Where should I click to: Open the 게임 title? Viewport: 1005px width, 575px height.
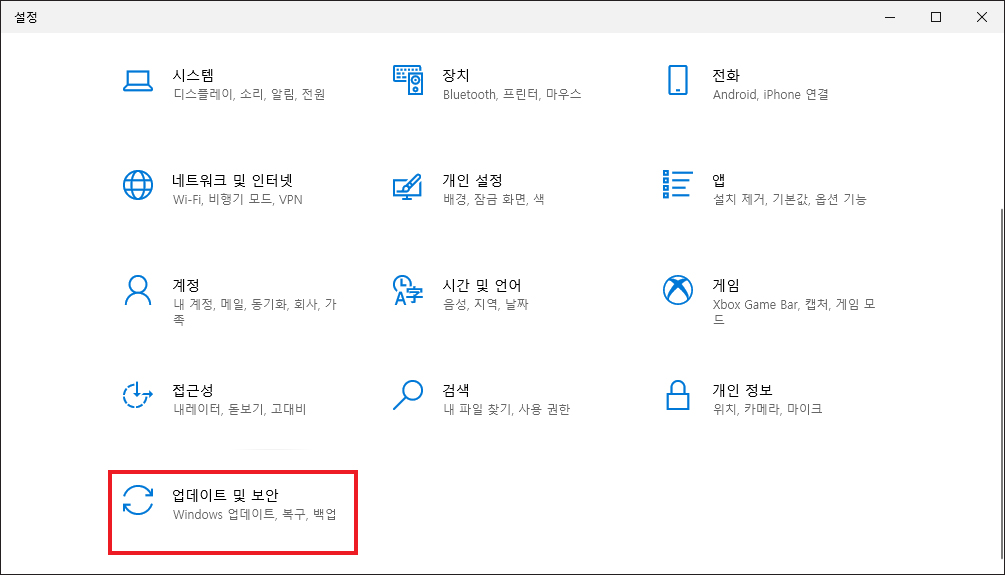pos(726,285)
